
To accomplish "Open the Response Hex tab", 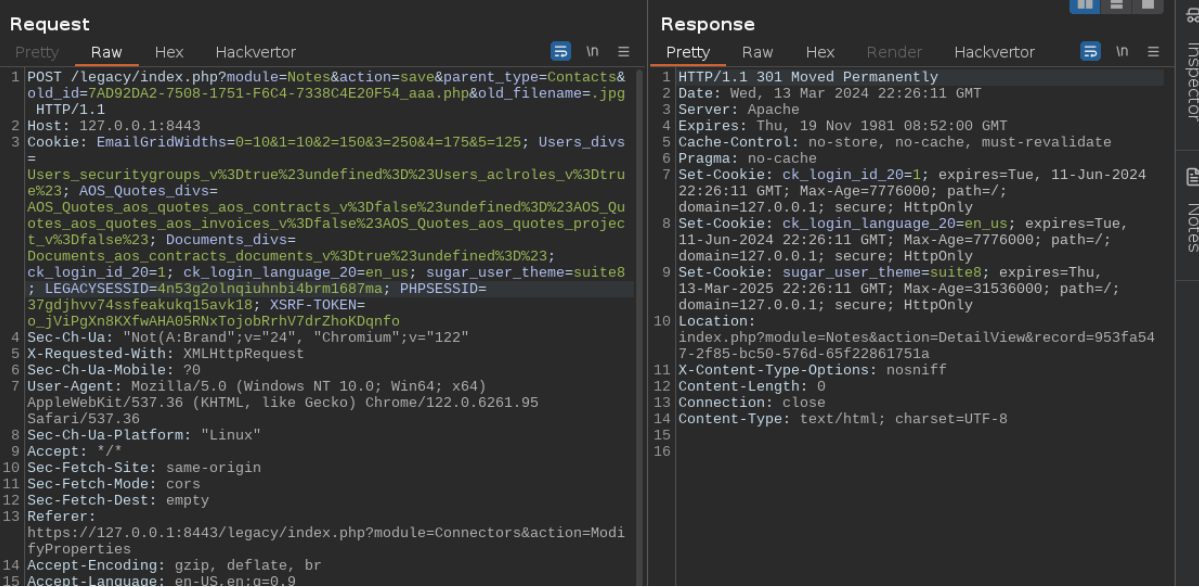I will tap(820, 52).
